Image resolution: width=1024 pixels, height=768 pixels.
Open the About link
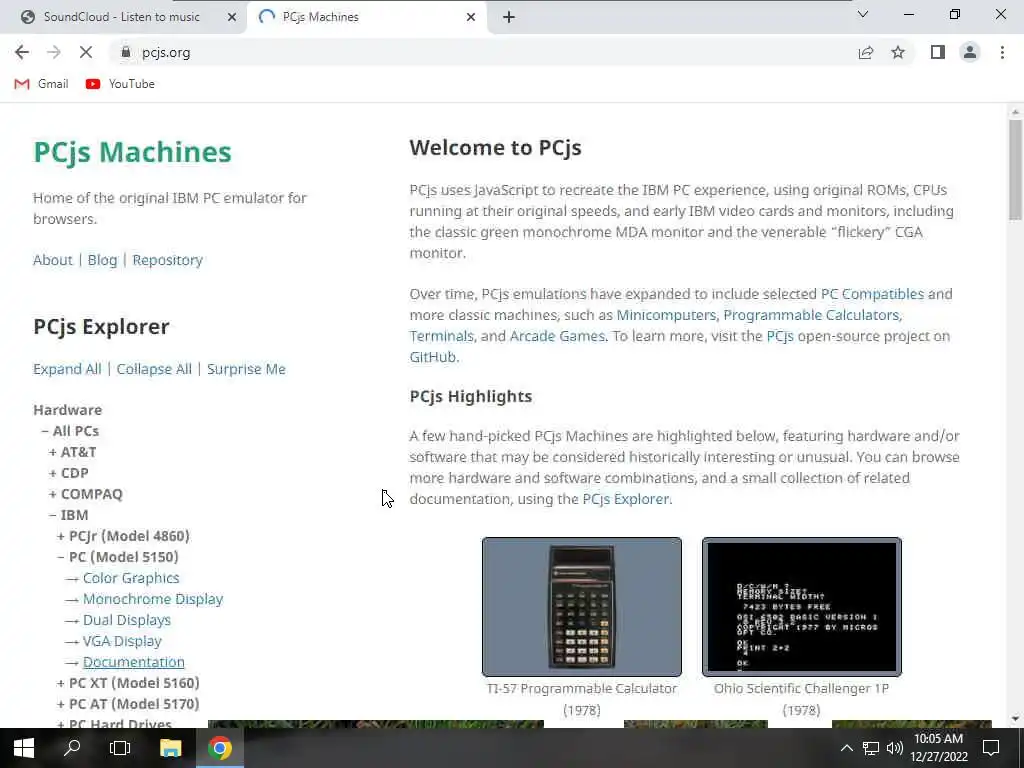[x=53, y=260]
